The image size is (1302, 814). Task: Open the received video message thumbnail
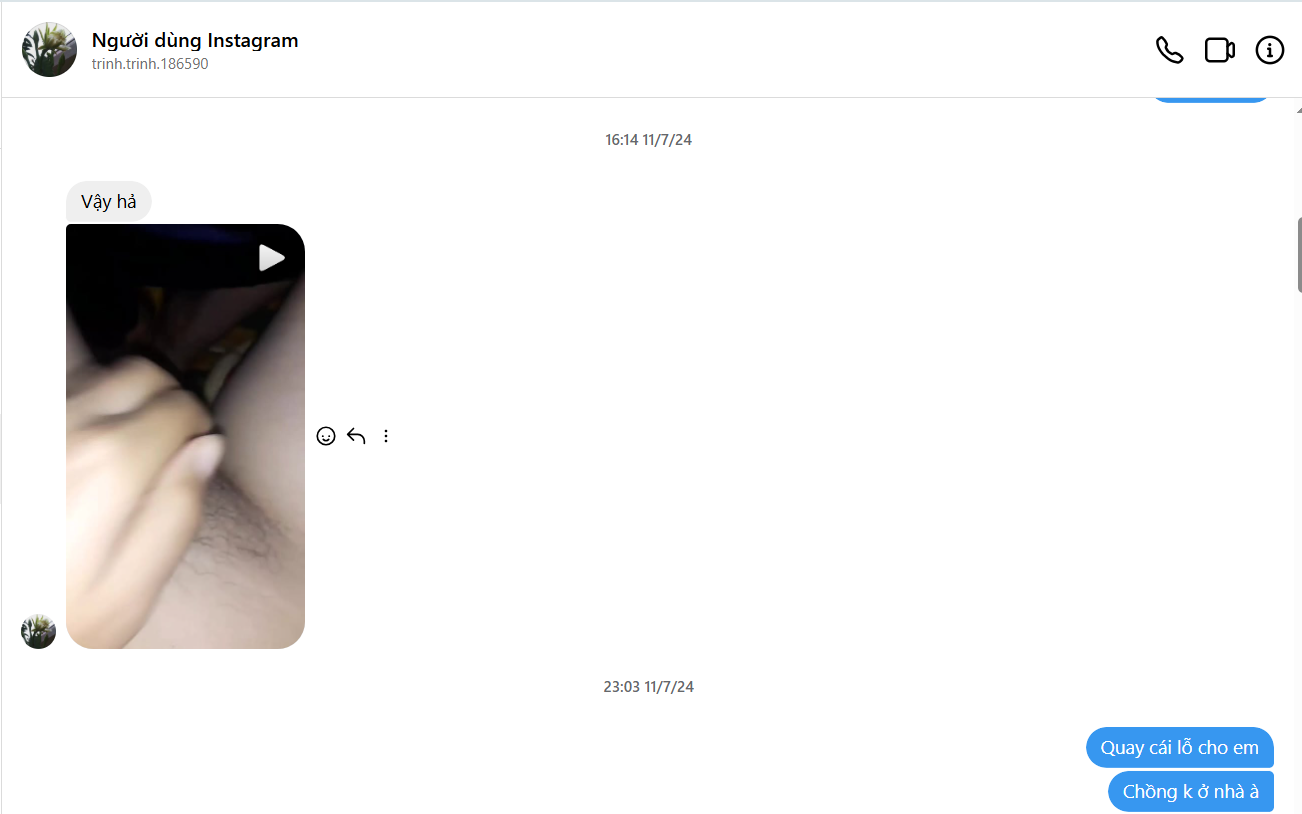(x=185, y=436)
